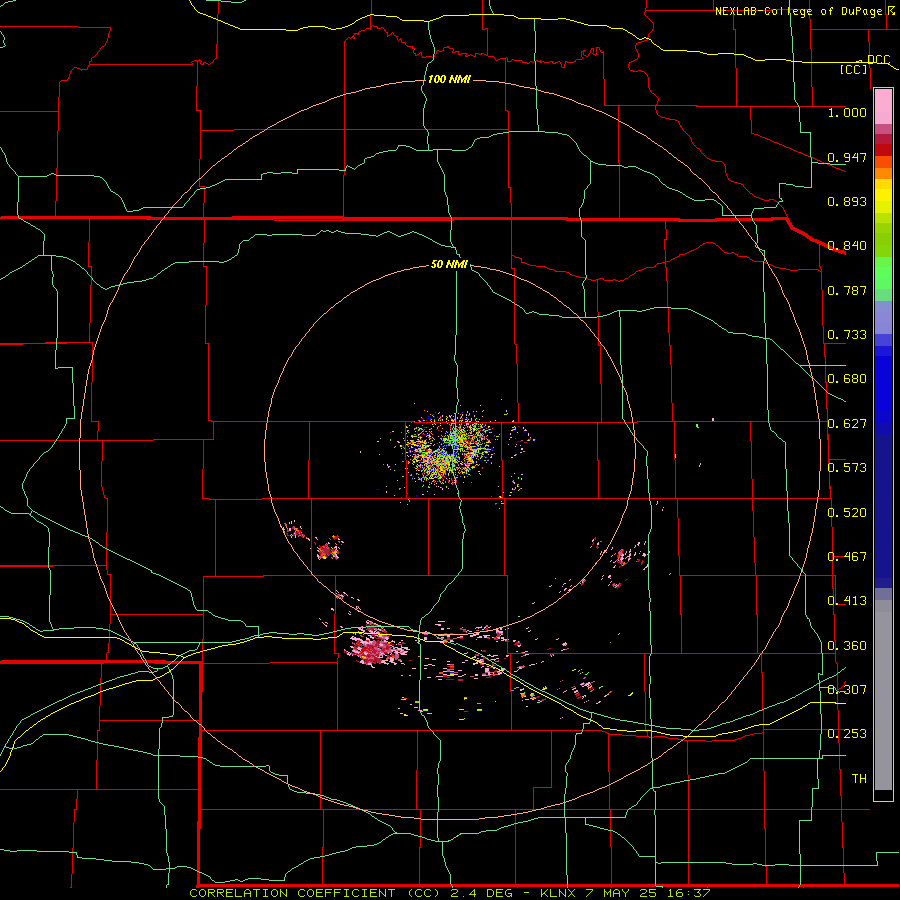The image size is (900, 900).
Task: Pick the light pink segment of the color bar
Action: [883, 107]
